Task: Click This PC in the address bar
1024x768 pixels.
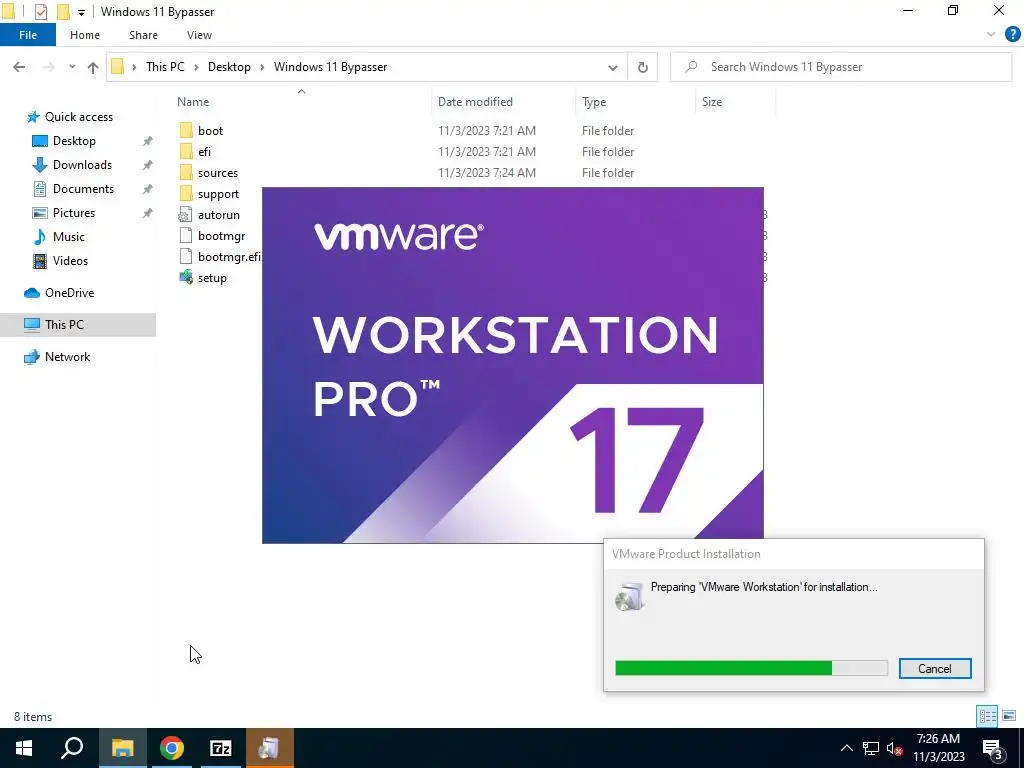Action: 165,67
